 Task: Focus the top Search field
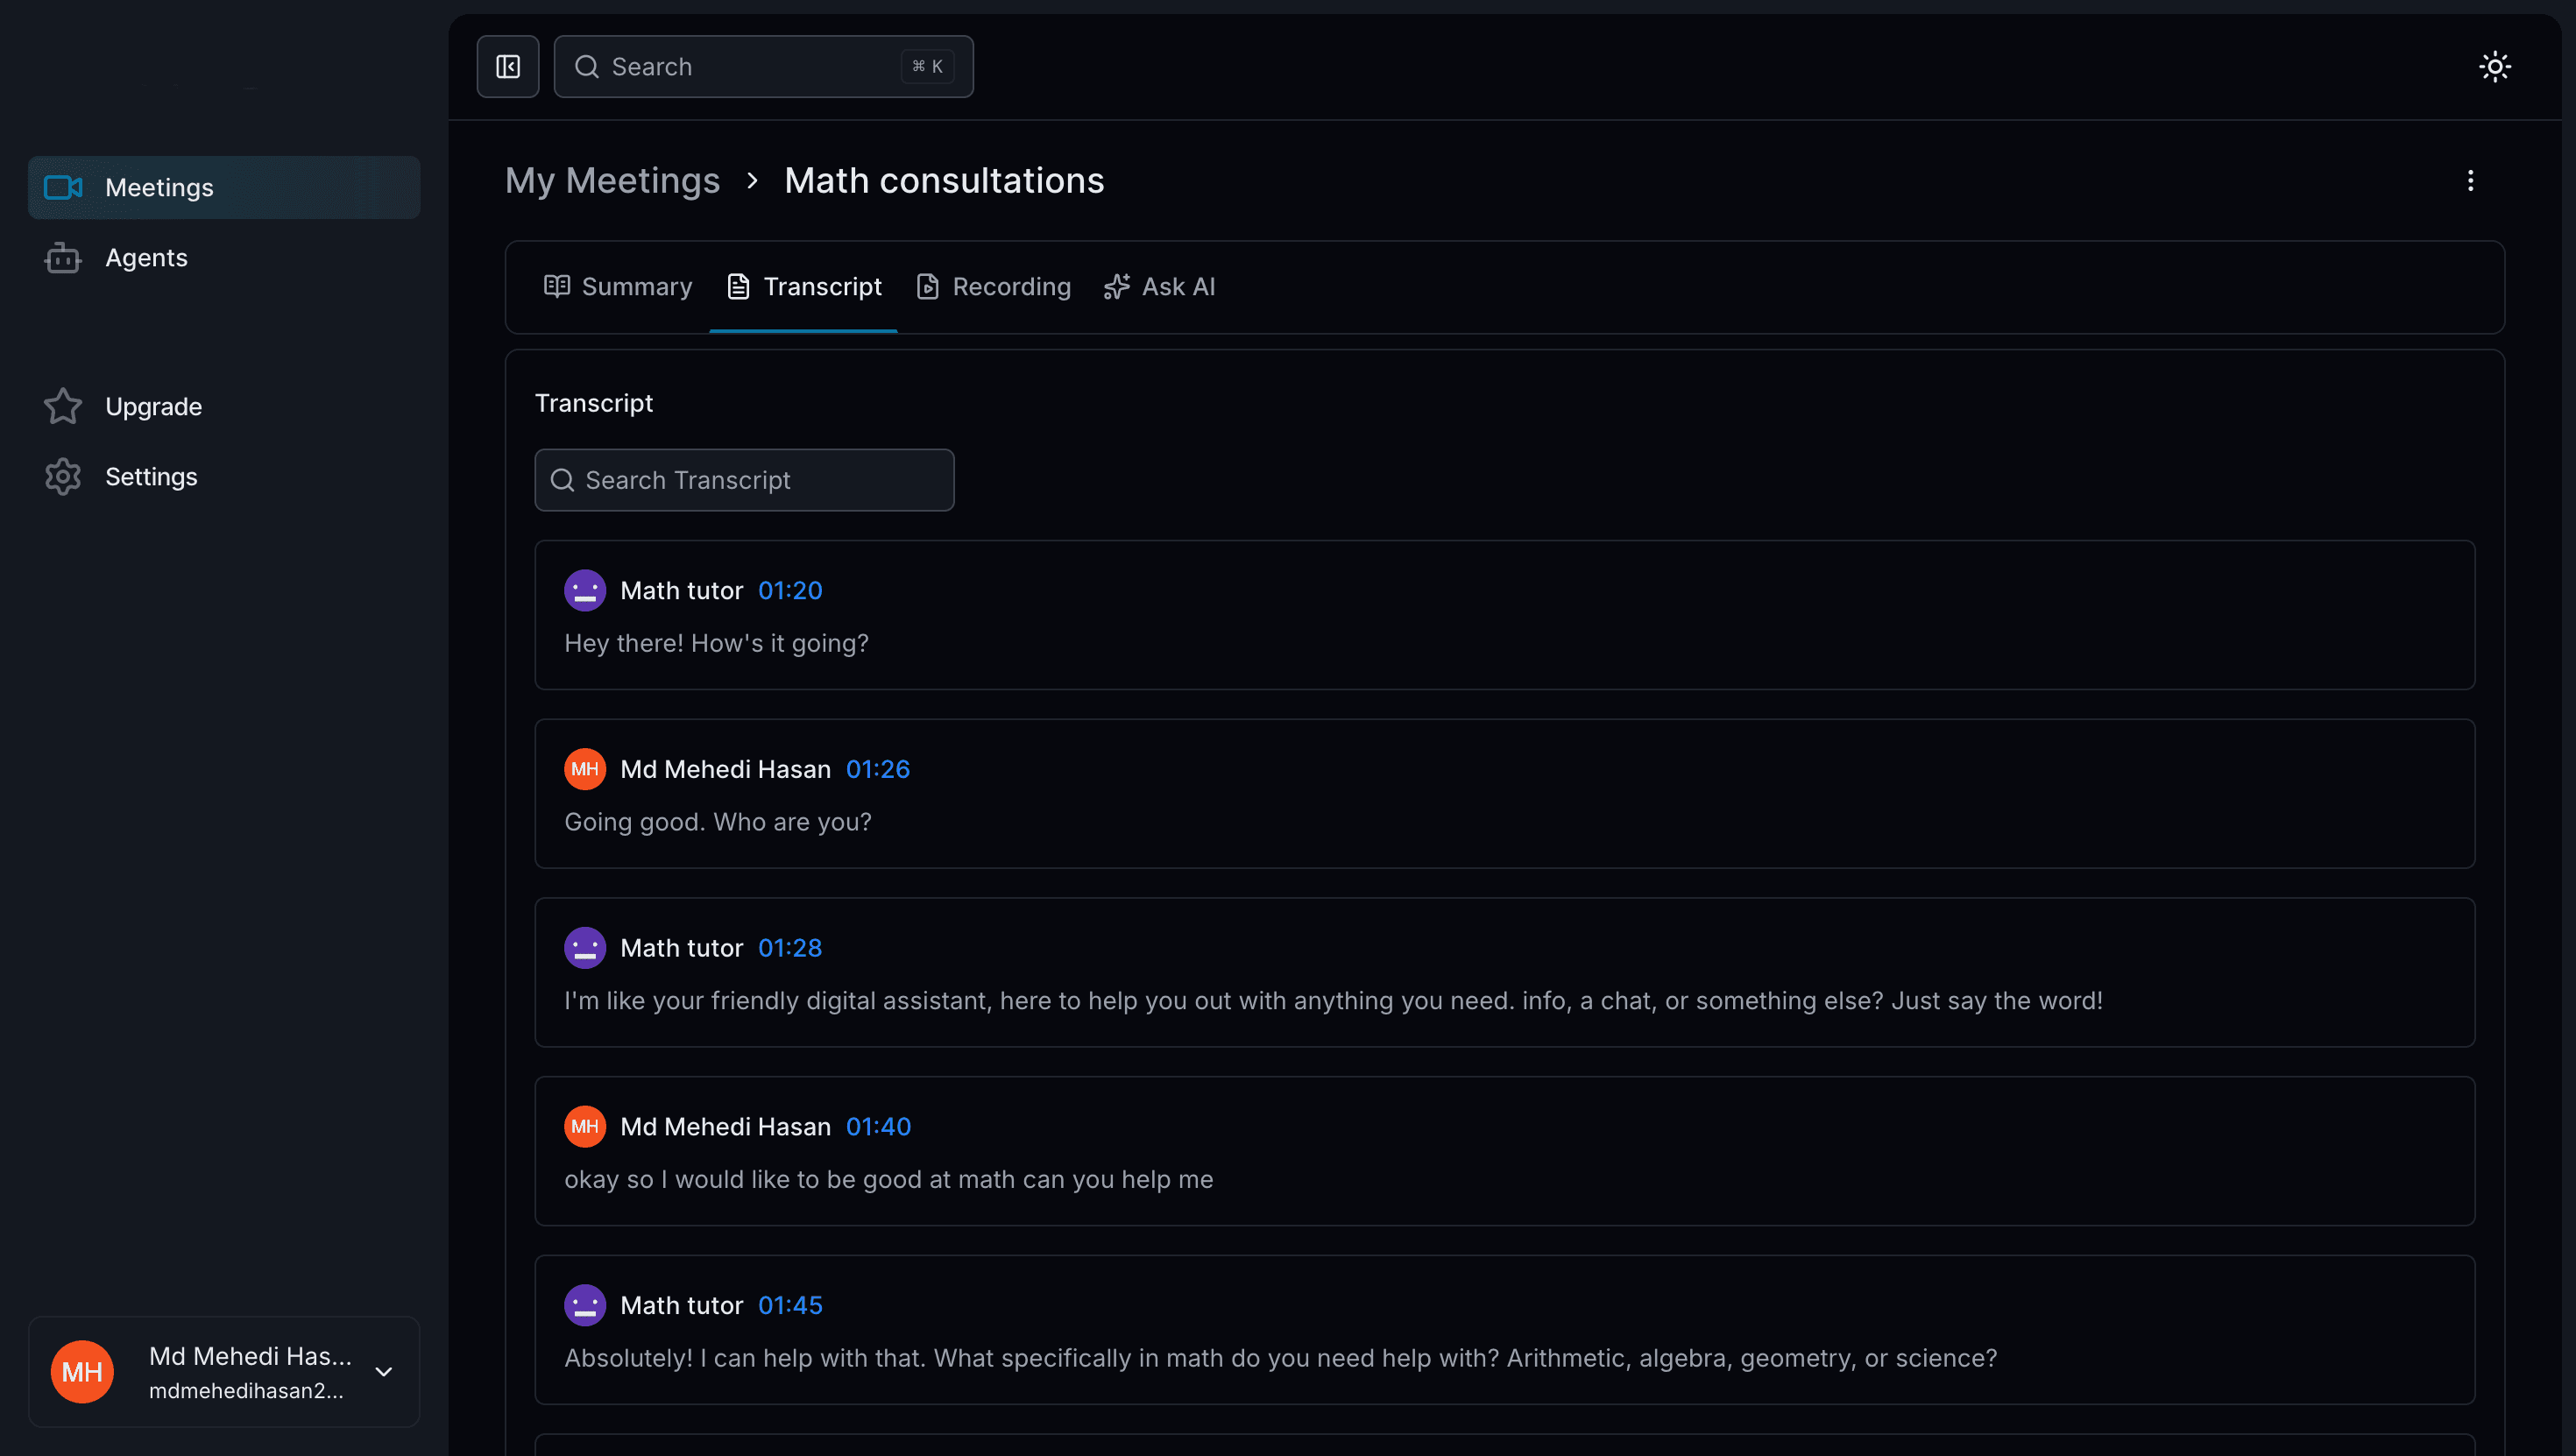tap(764, 67)
